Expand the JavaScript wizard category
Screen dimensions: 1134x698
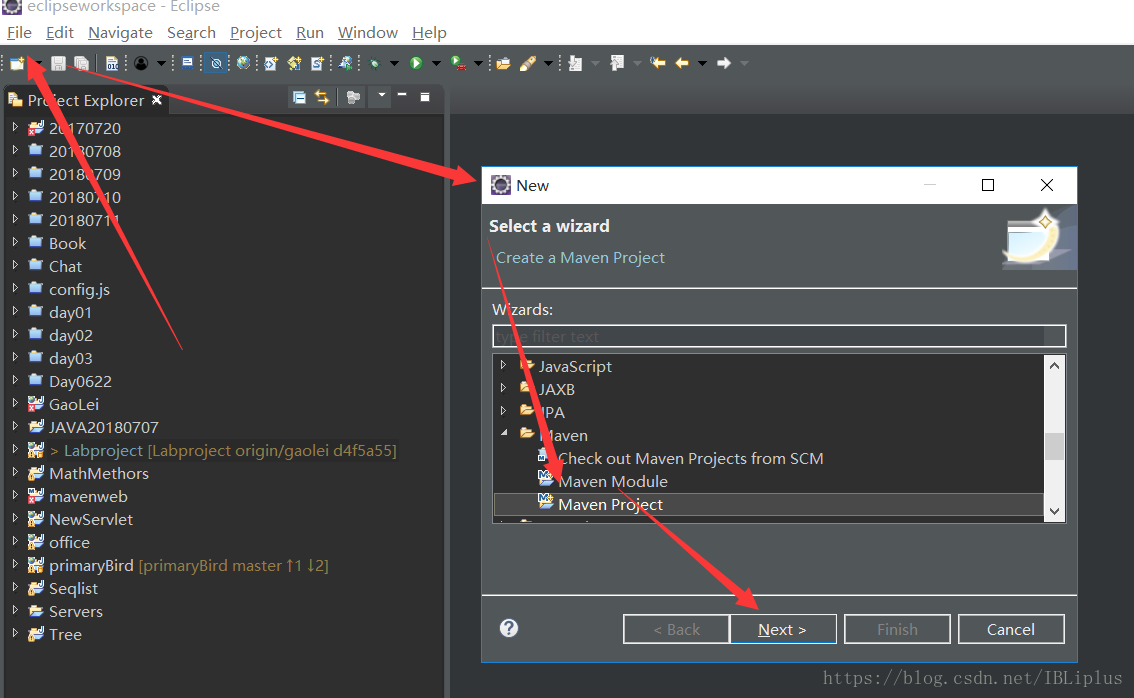coord(504,365)
